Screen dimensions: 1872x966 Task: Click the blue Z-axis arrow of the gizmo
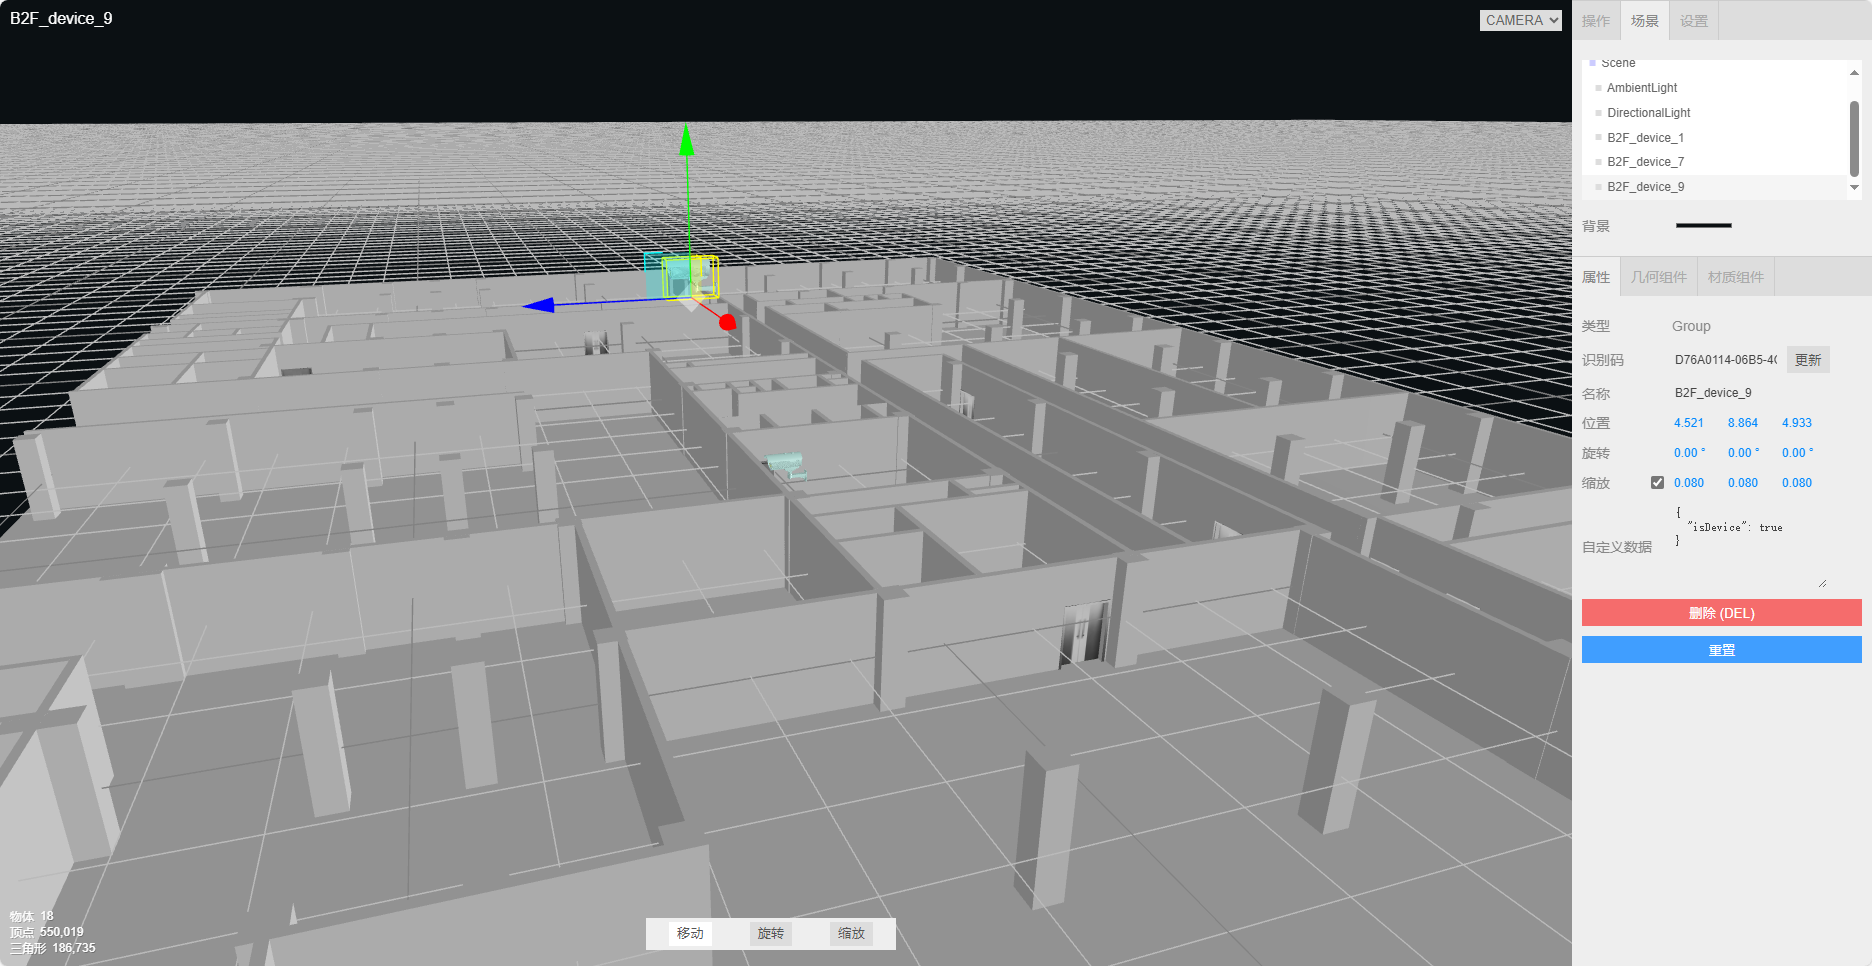538,305
